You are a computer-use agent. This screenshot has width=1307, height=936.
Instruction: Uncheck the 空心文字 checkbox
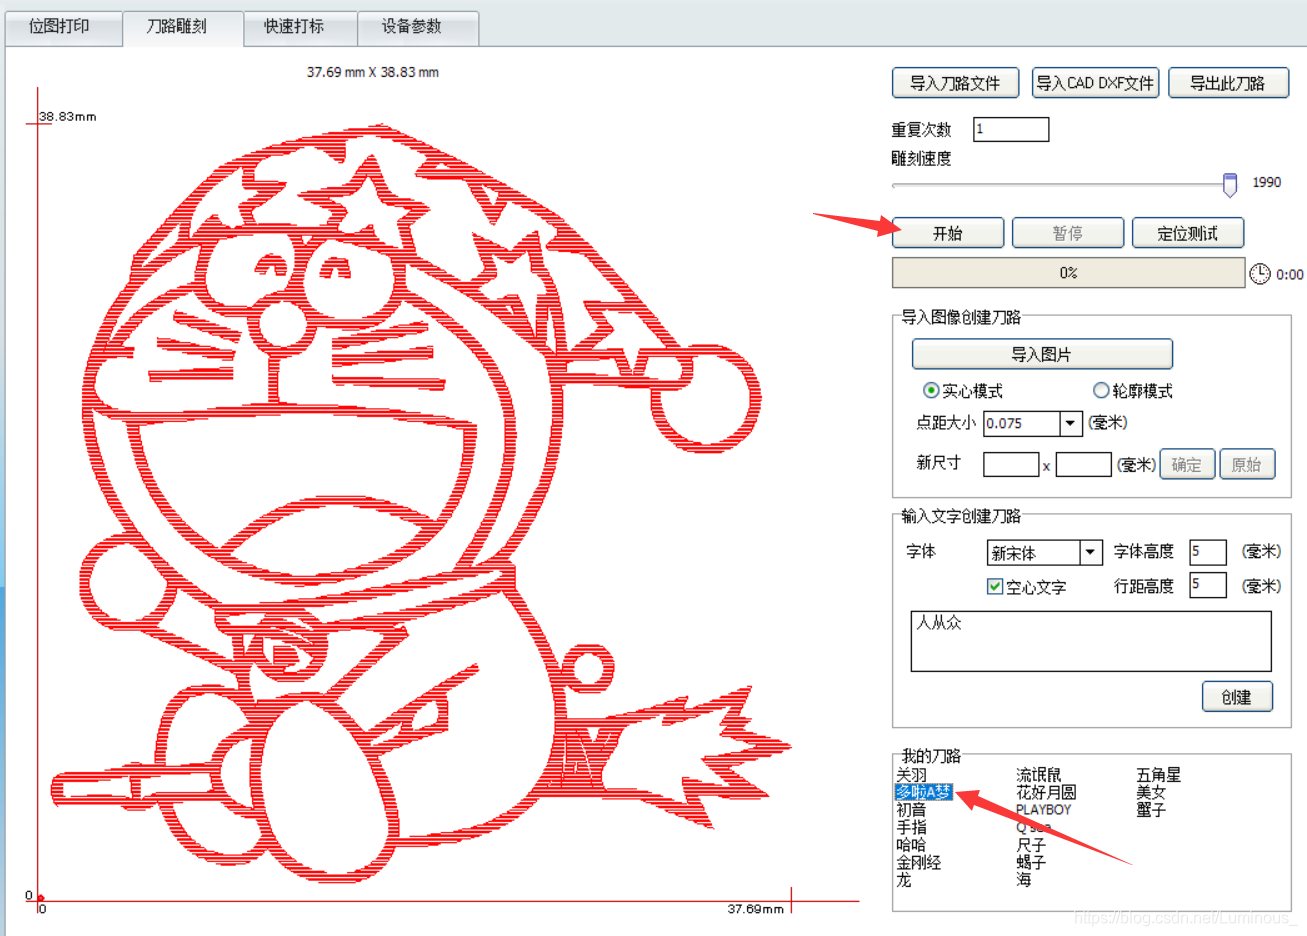994,587
